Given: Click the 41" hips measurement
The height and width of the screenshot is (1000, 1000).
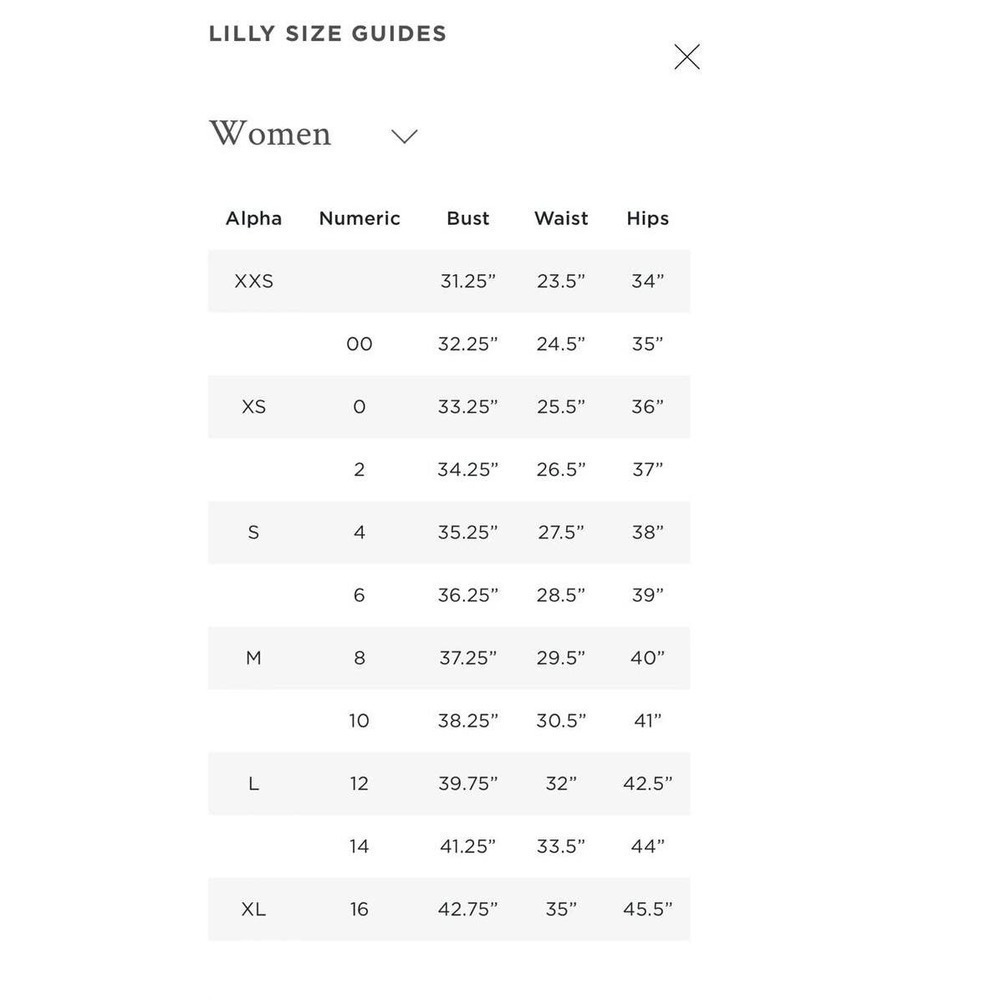Looking at the screenshot, I should click(x=647, y=721).
